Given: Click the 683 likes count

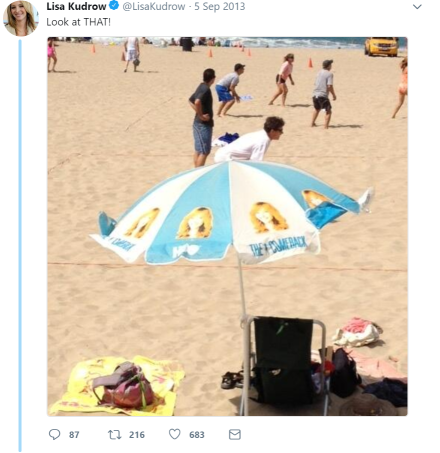Looking at the screenshot, I should click(197, 435).
